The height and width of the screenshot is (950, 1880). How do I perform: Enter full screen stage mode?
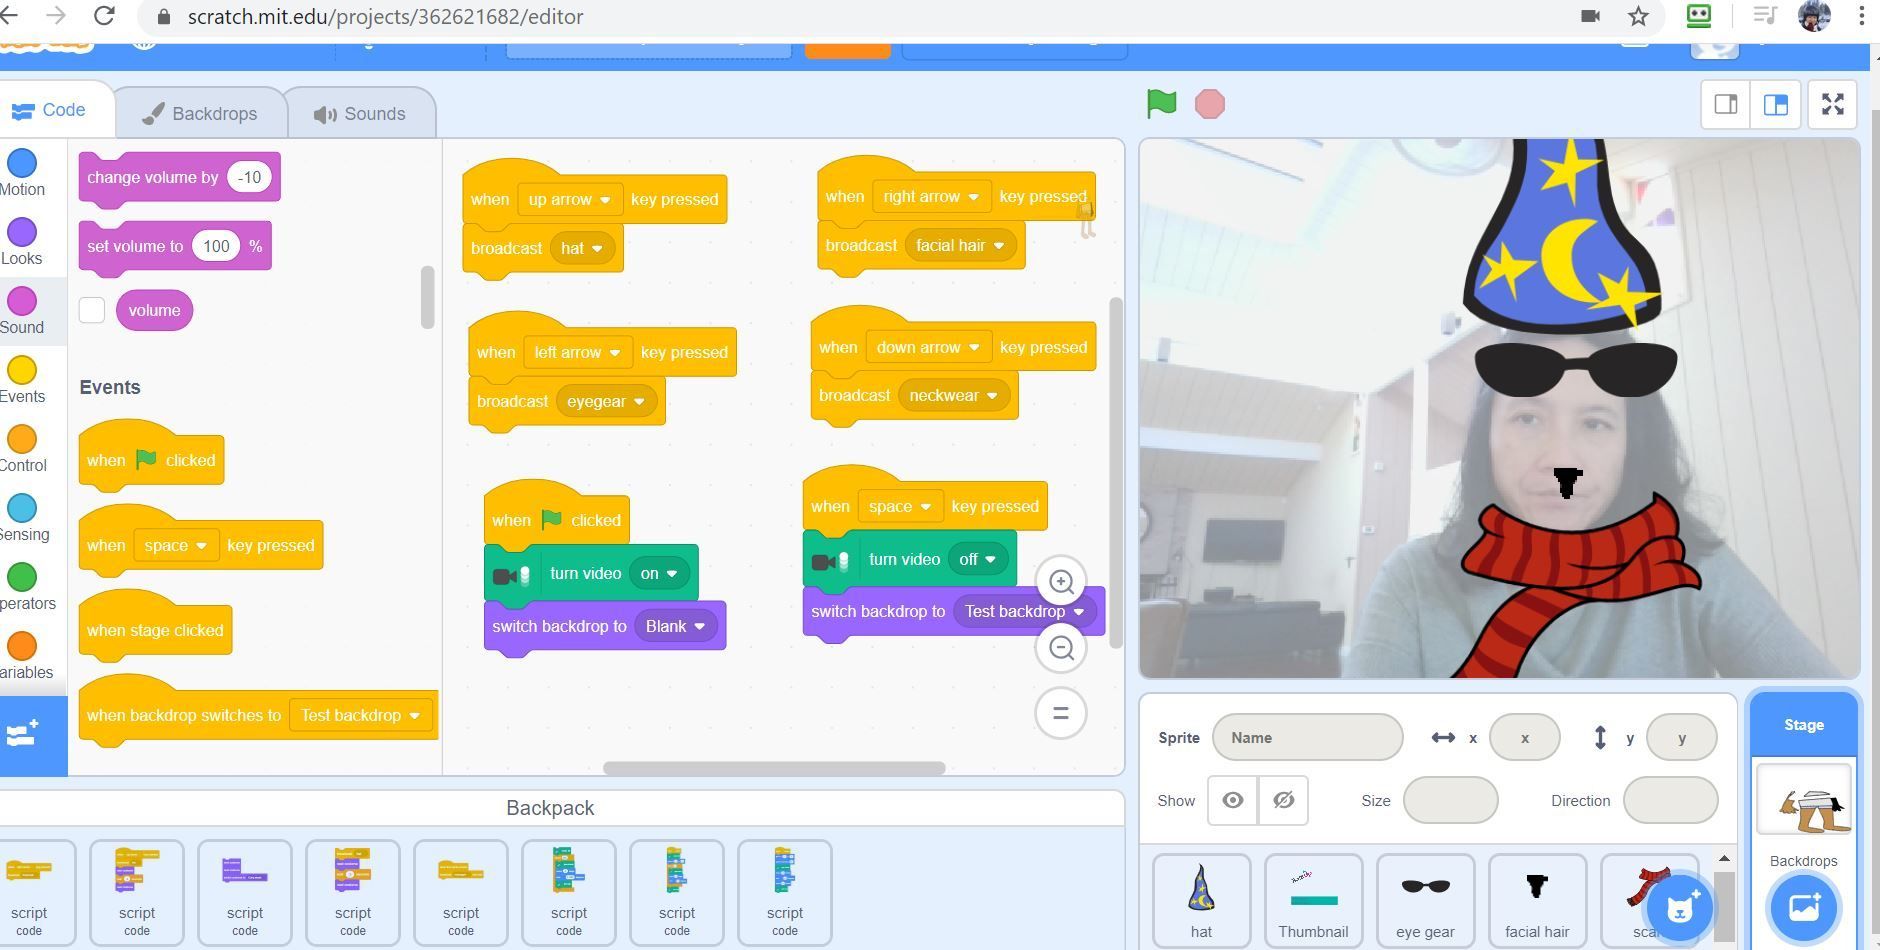[1832, 104]
